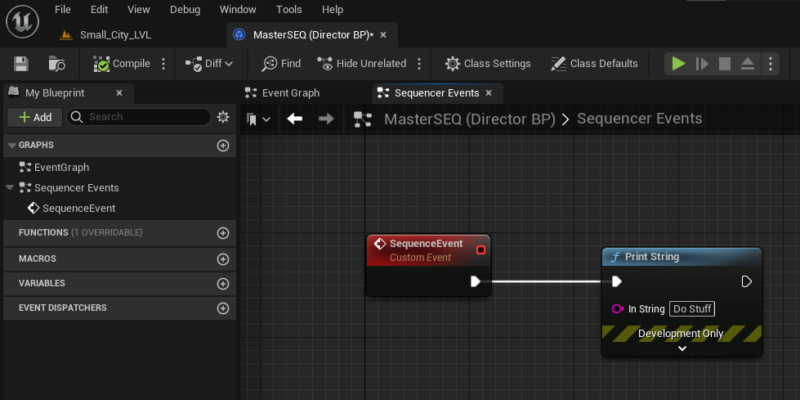Screen dimensions: 800x400
Task: Add a new function with plus icon
Action: pyautogui.click(x=223, y=233)
